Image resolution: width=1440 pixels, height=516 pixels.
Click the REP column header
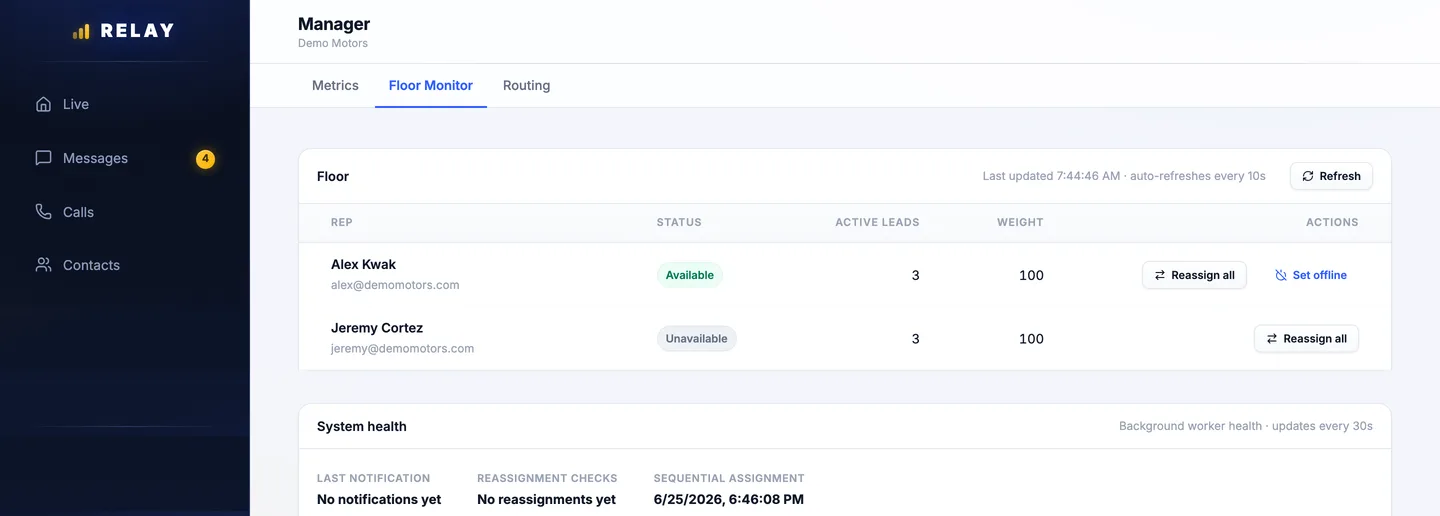342,222
